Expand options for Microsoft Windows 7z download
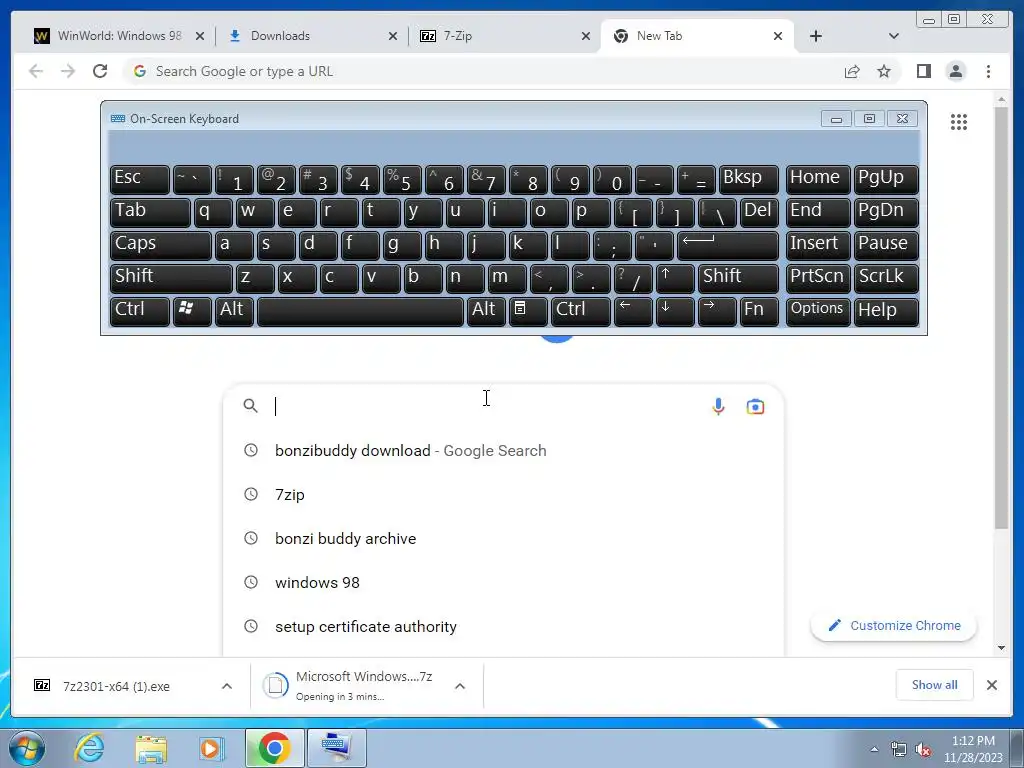 coord(460,686)
